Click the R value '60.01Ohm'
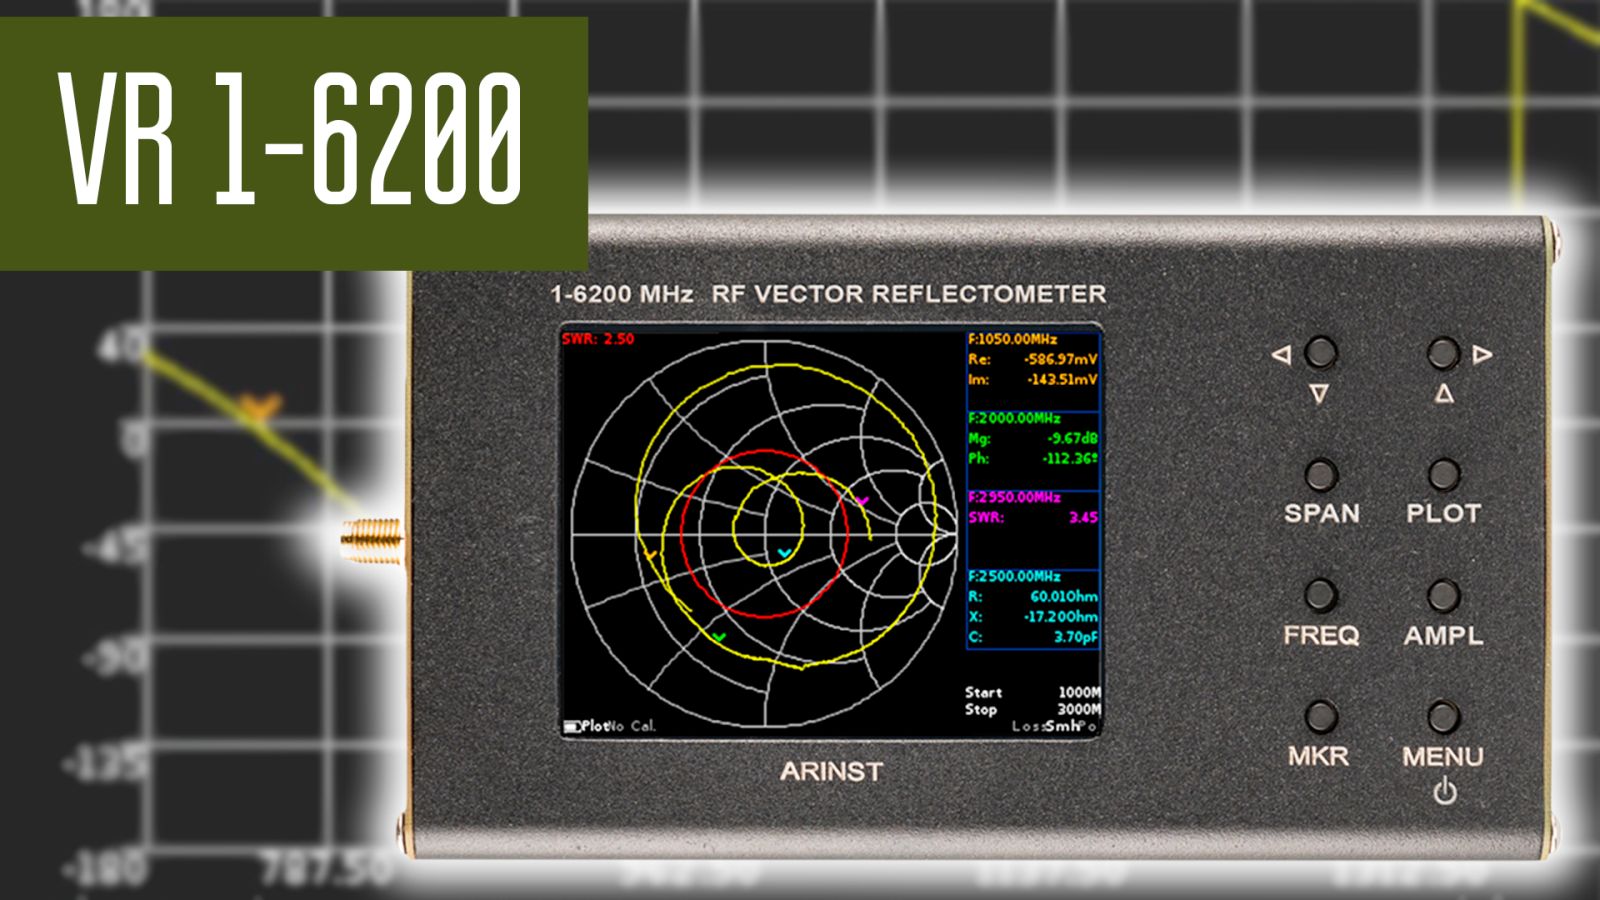The width and height of the screenshot is (1600, 900). point(1064,596)
